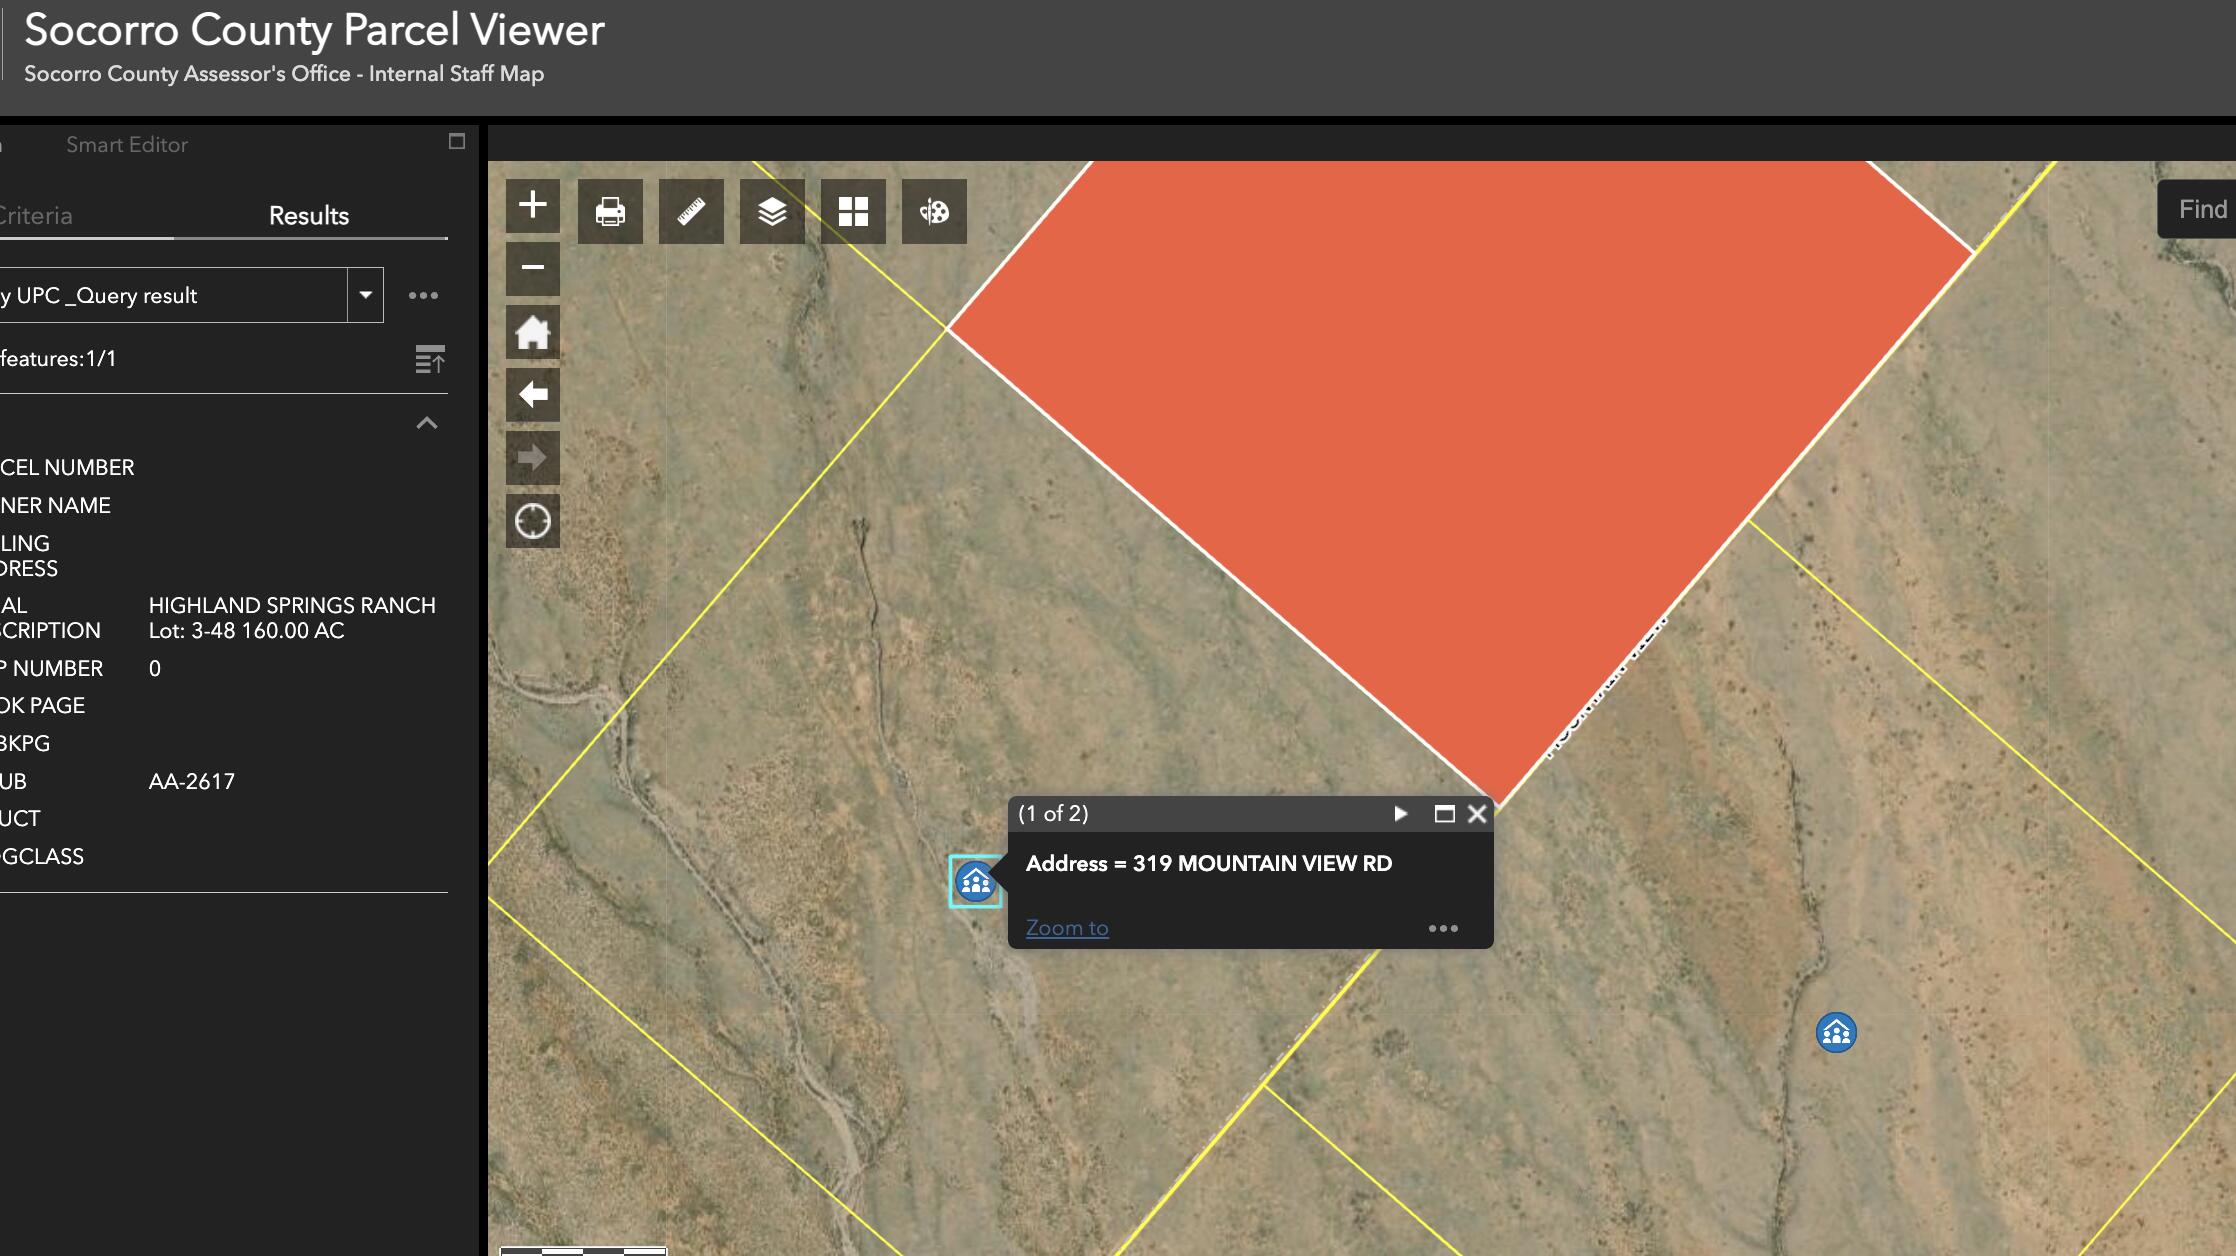Show next feature in popup
The height and width of the screenshot is (1256, 2236).
[x=1400, y=814]
